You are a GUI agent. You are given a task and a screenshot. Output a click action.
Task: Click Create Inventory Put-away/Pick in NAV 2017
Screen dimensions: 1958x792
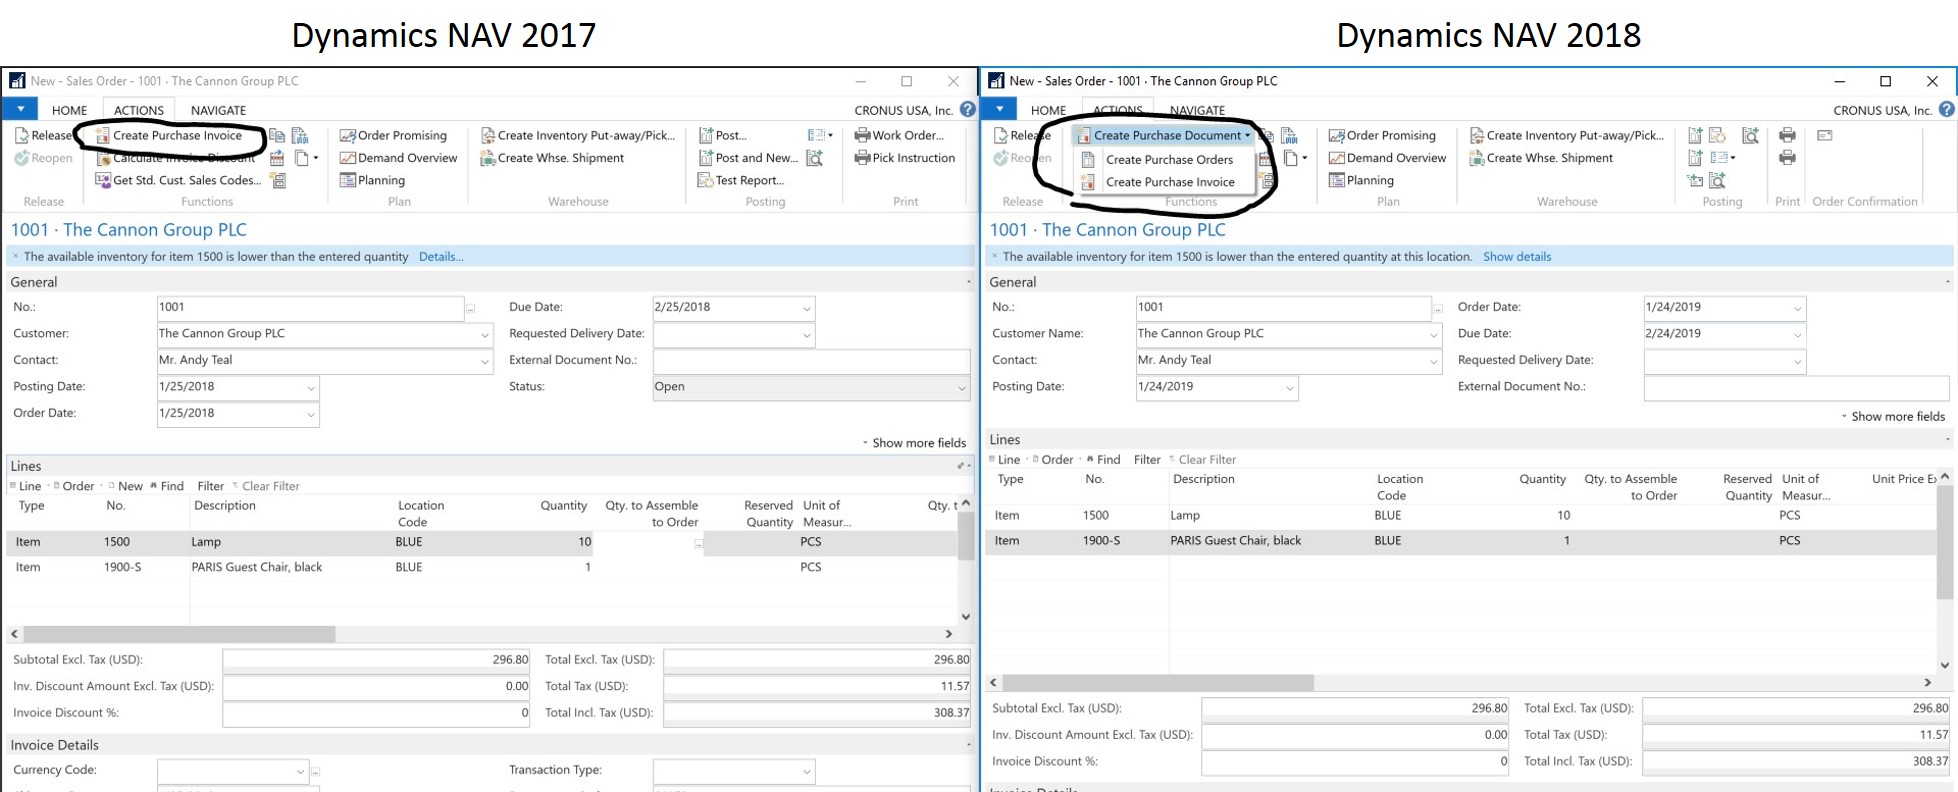[577, 135]
